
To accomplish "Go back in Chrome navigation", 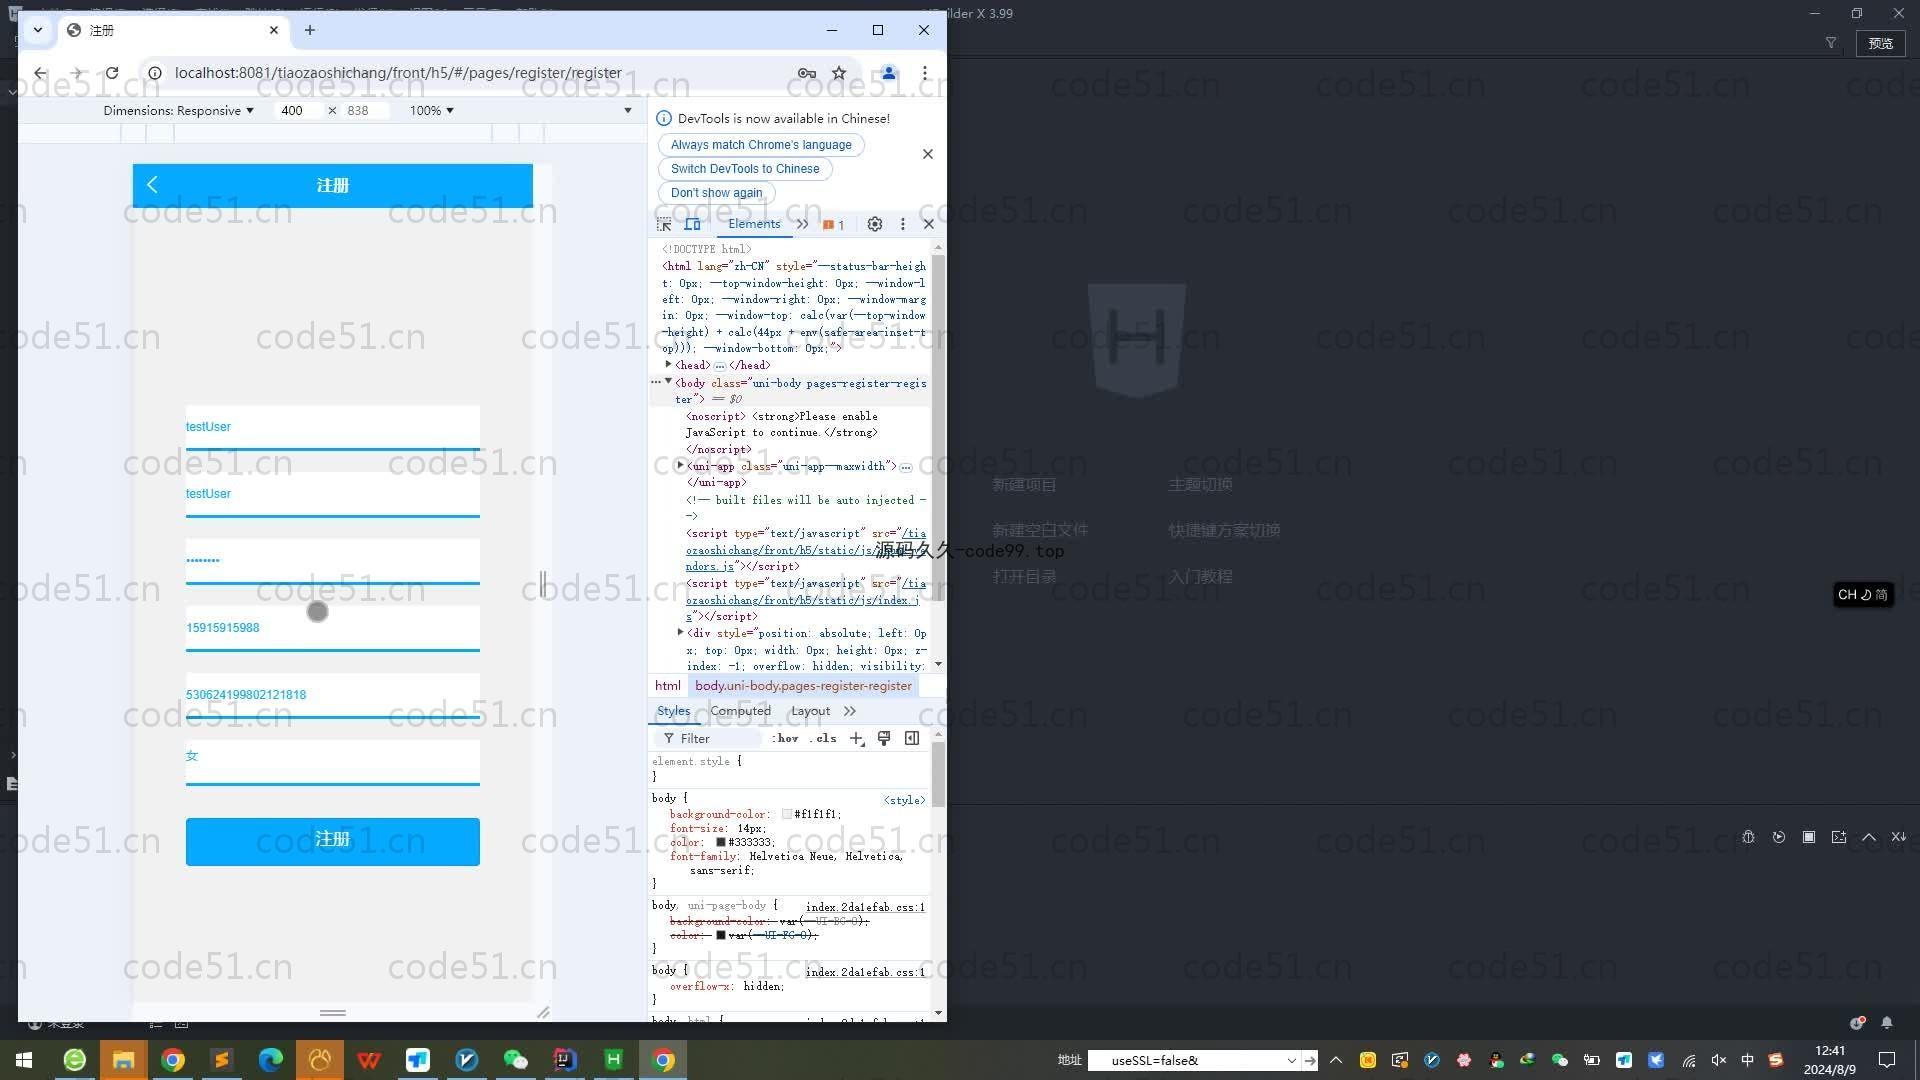I will tap(40, 73).
